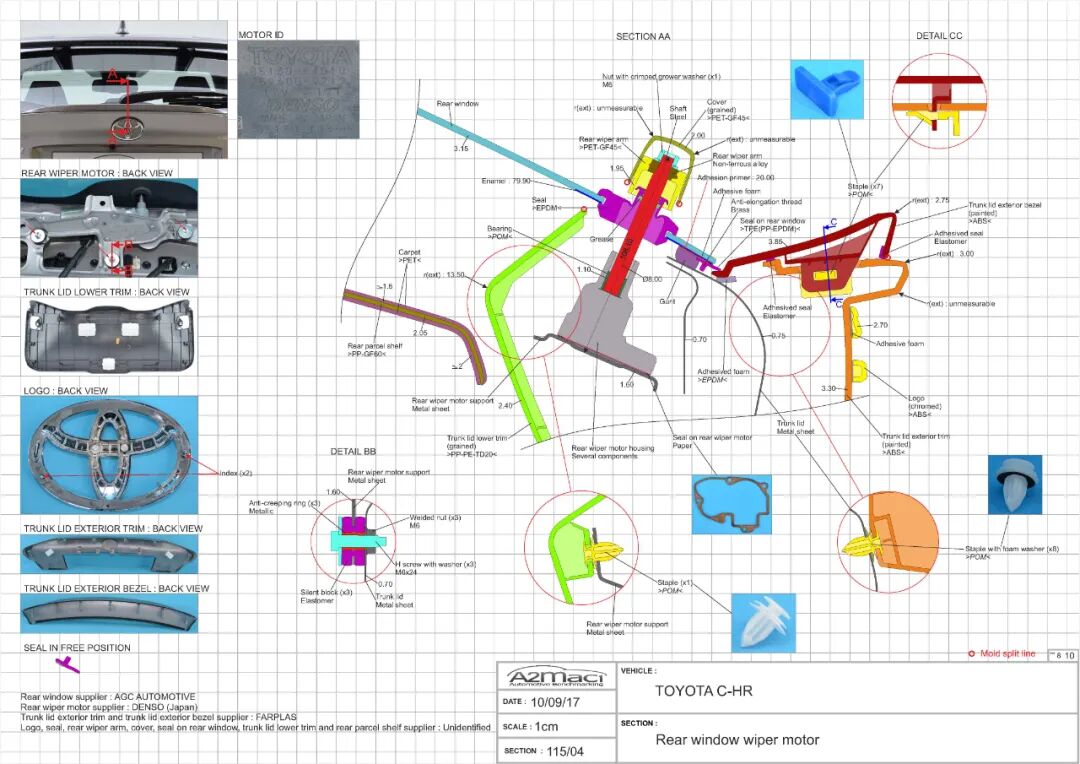1080x764 pixels.
Task: Click the 'Index (x2)' label
Action: pos(236,473)
